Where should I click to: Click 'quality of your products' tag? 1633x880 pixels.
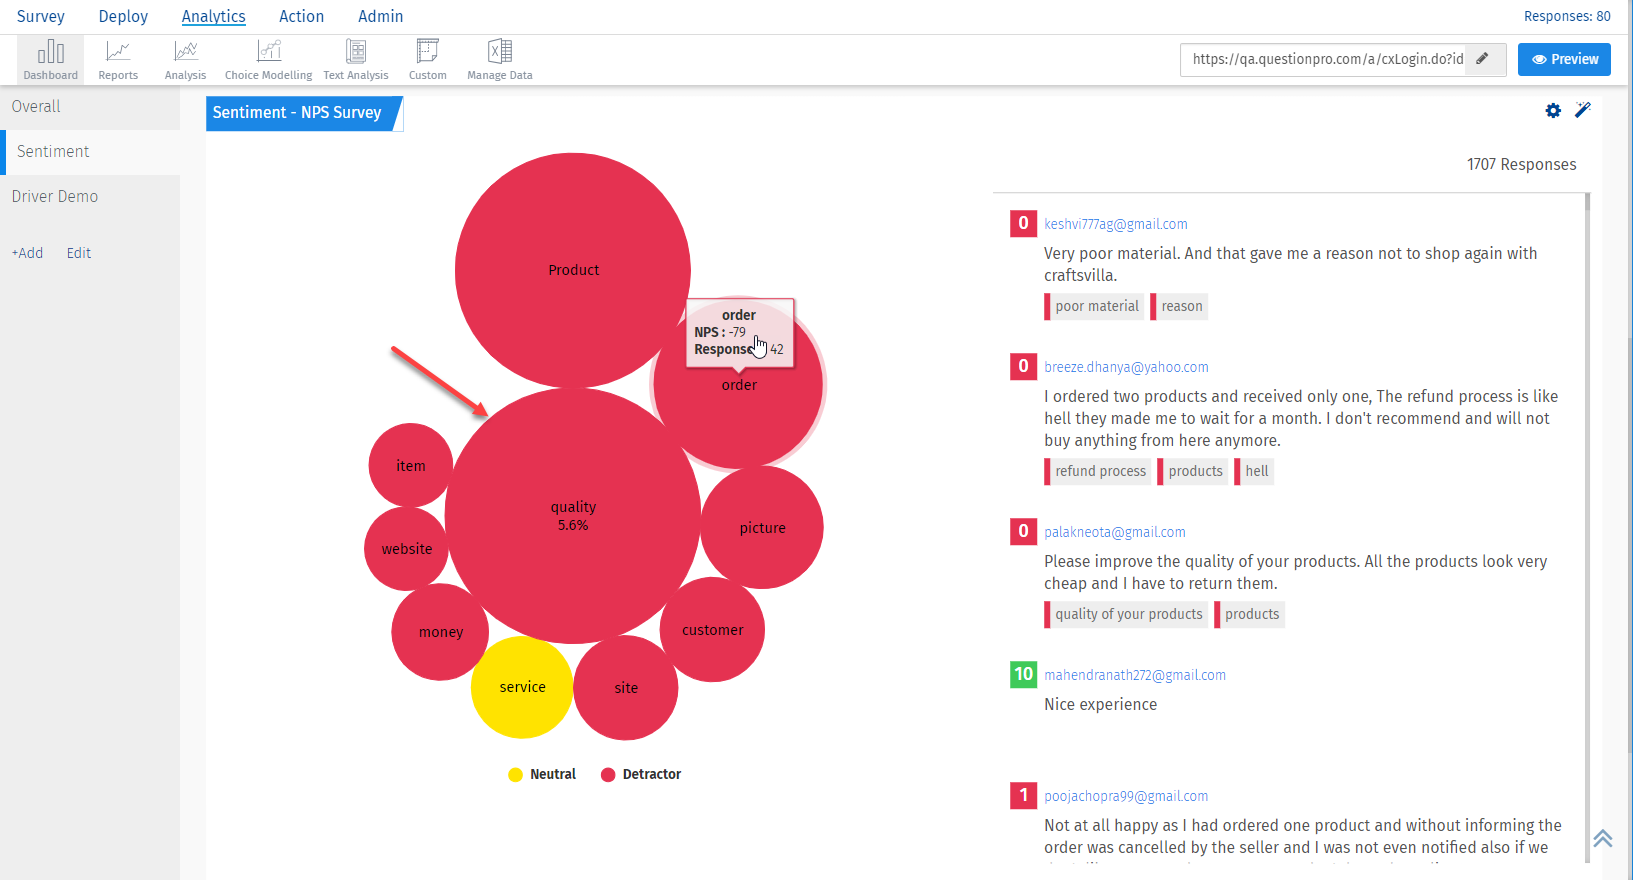click(x=1126, y=614)
